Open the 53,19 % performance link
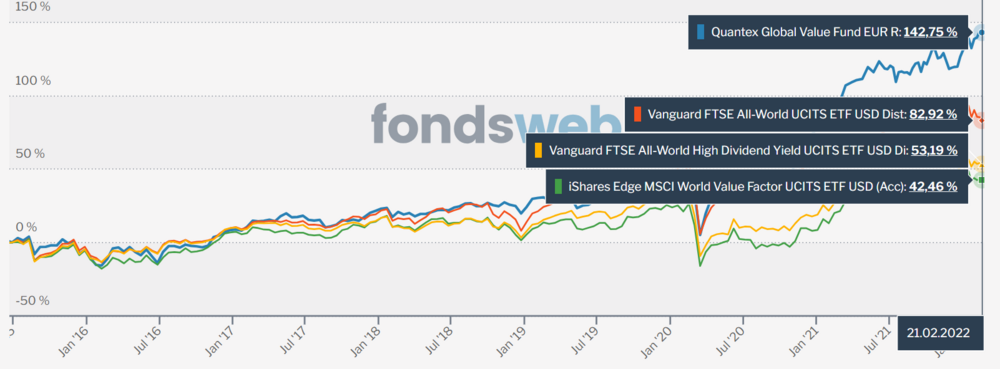This screenshot has width=1000, height=369. coord(934,150)
